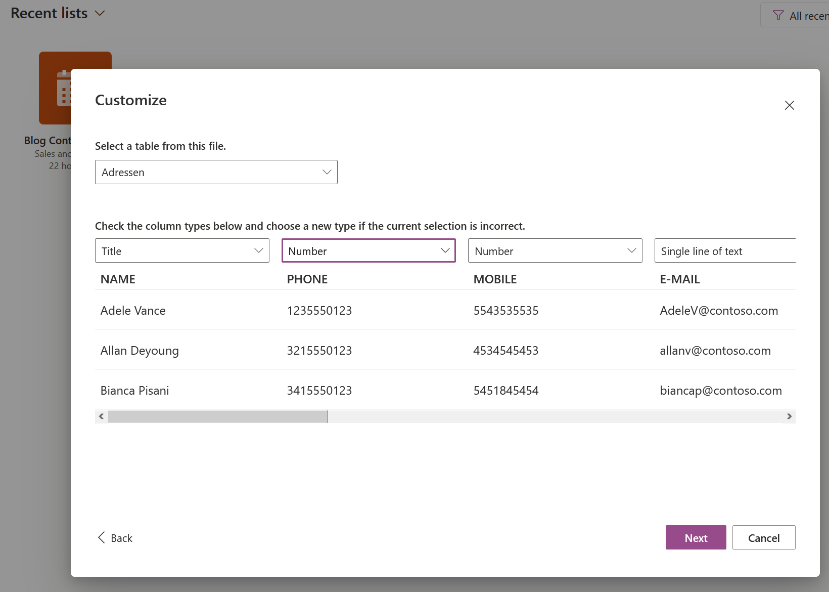This screenshot has width=829, height=592.
Task: Click the All recent filter icon
Action: [778, 15]
